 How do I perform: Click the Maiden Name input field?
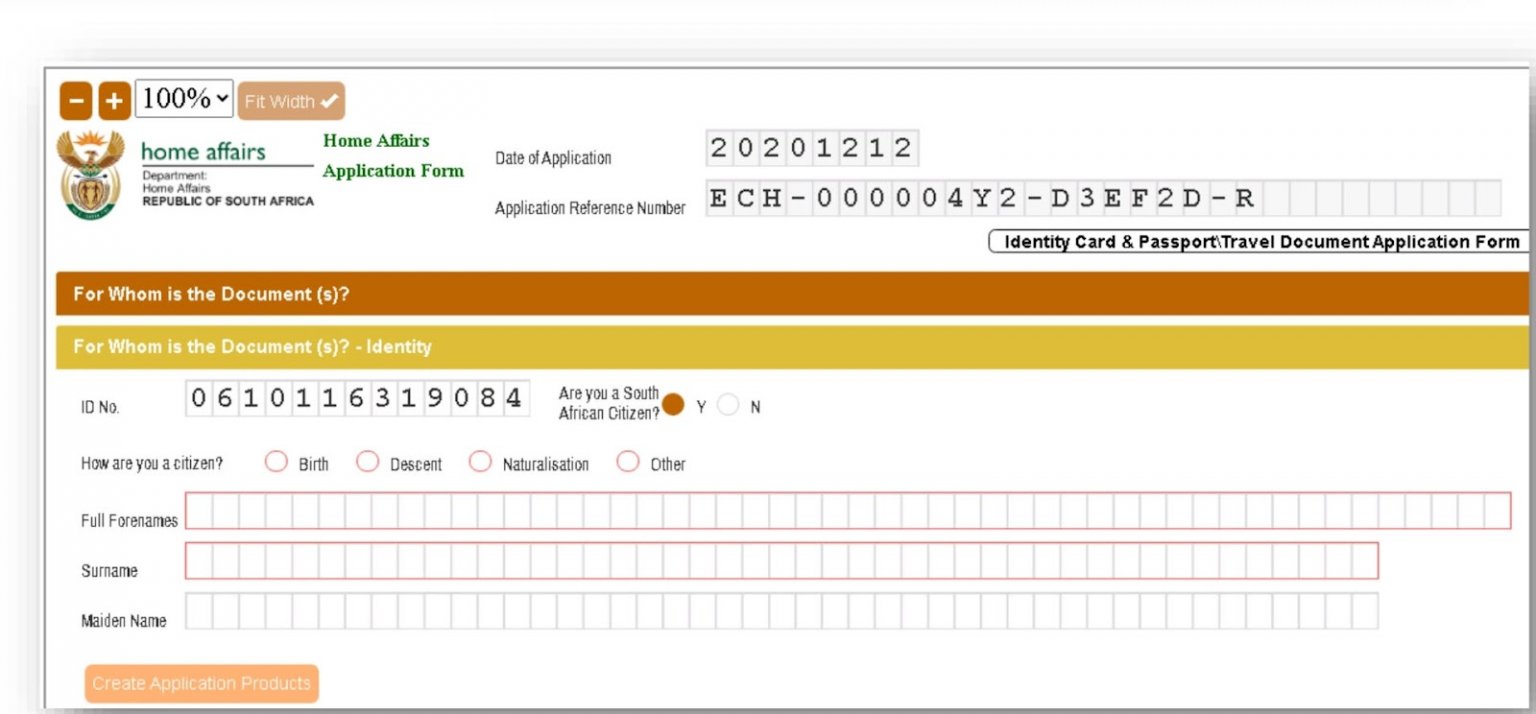pyautogui.click(x=782, y=611)
